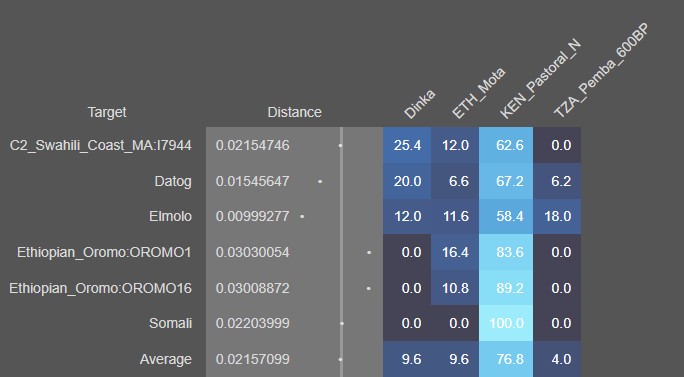Click the 100.0 cell in Somali row
The width and height of the screenshot is (684, 377).
[506, 323]
